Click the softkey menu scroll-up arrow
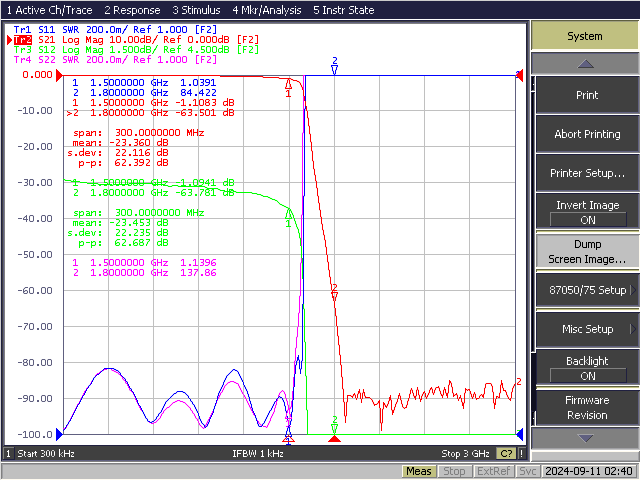This screenshot has width=640, height=480. (585, 64)
